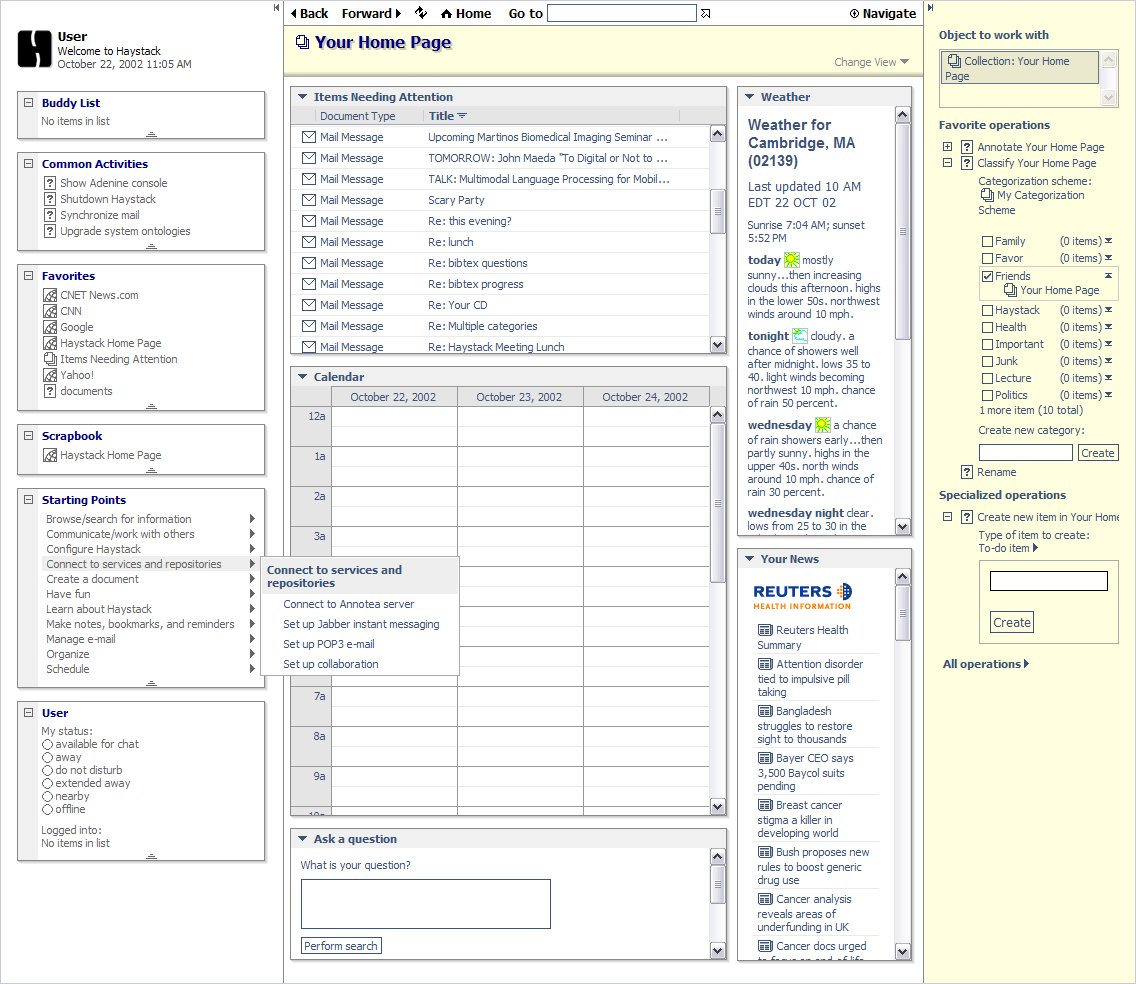Click the Back navigation button

[309, 14]
